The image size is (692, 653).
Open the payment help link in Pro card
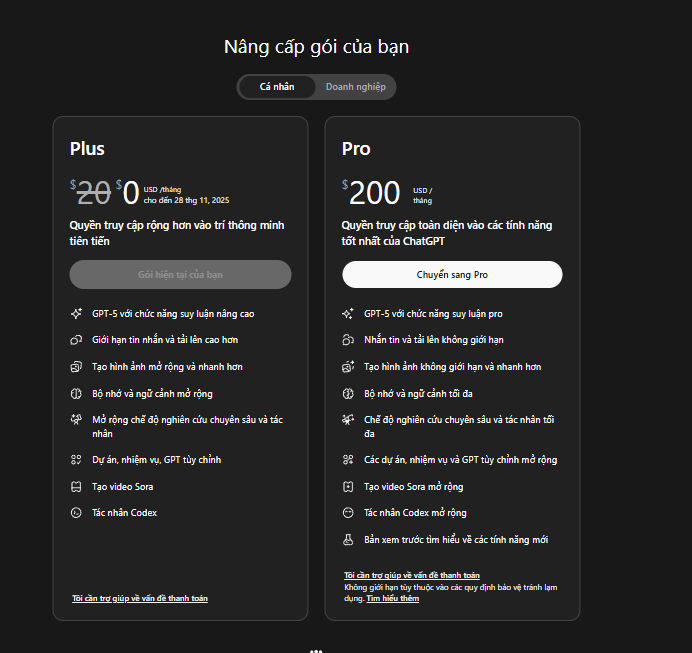pyautogui.click(x=411, y=575)
